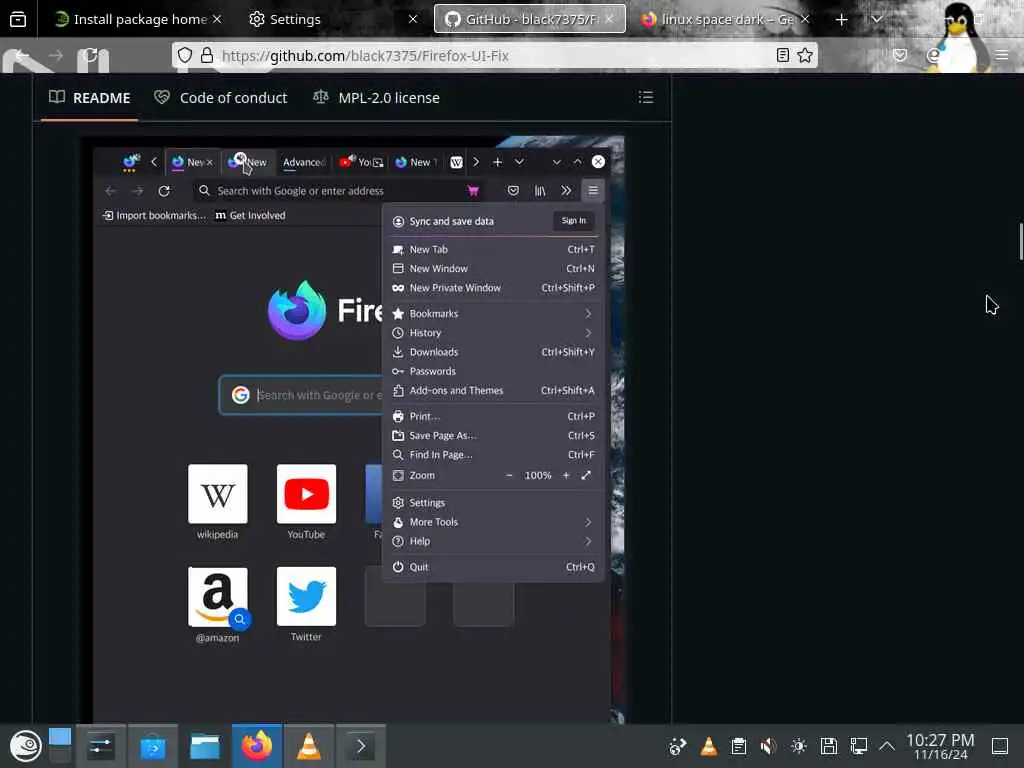Open the tracking protection shield panel
Viewport: 1024px width, 768px height.
point(185,56)
